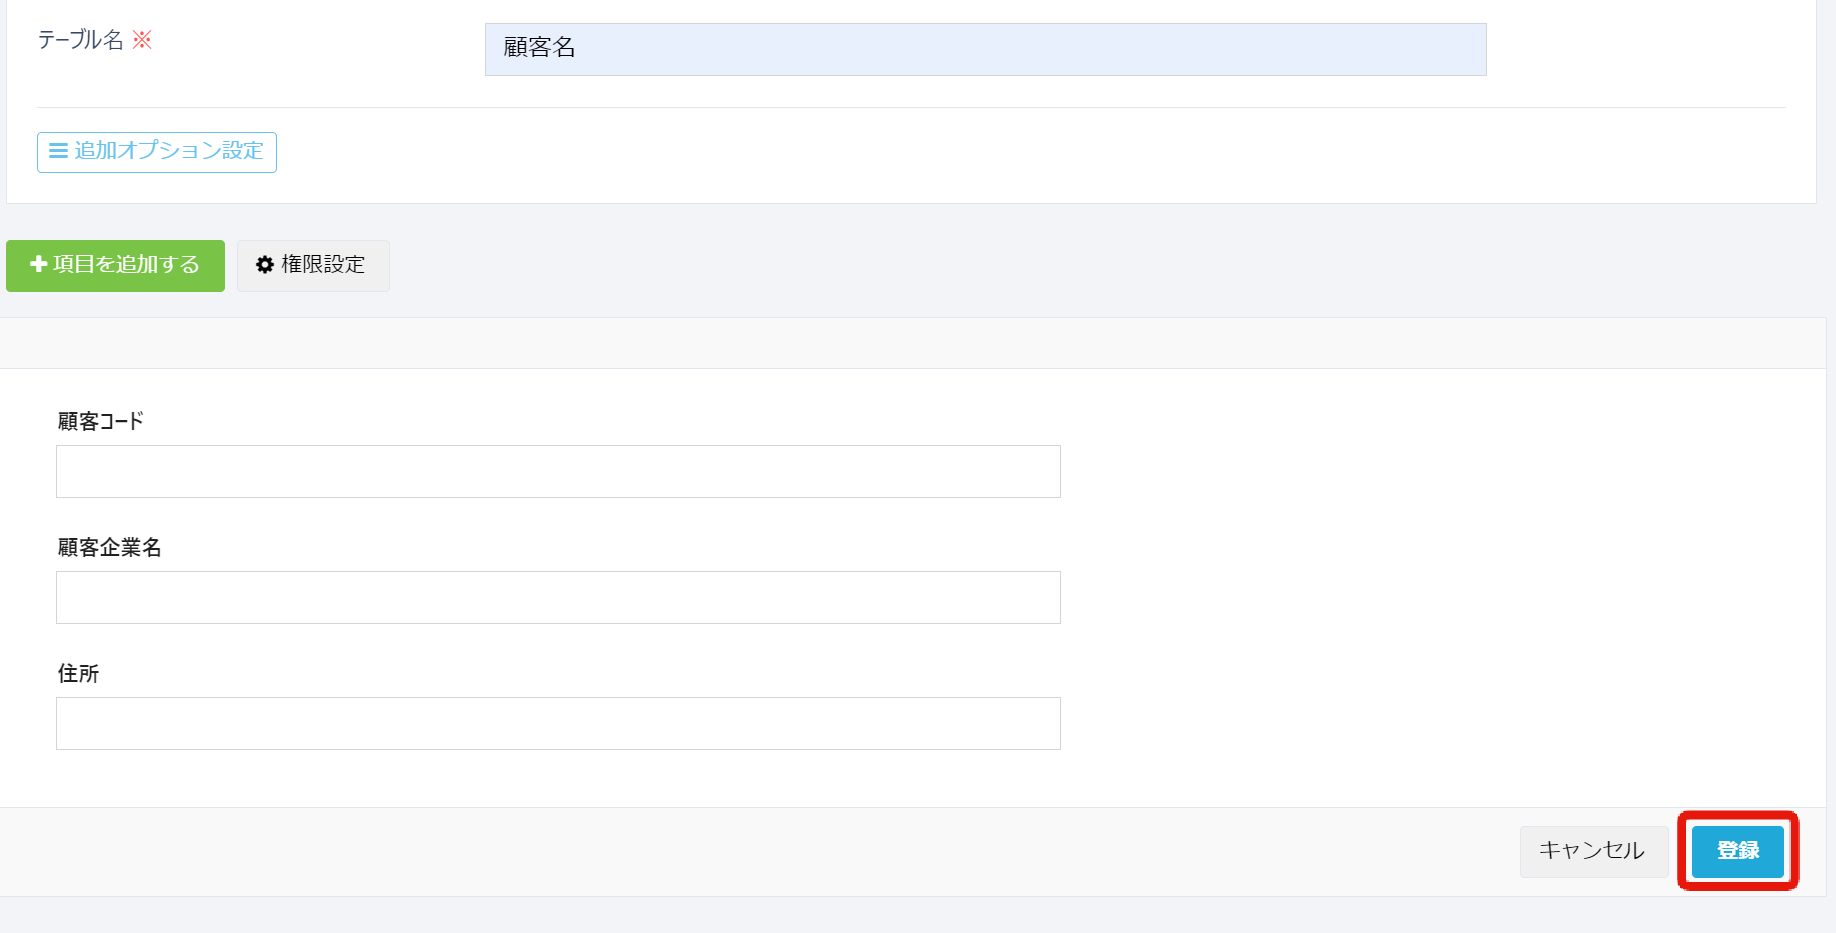Select the 顧客名 text in table name

536,46
